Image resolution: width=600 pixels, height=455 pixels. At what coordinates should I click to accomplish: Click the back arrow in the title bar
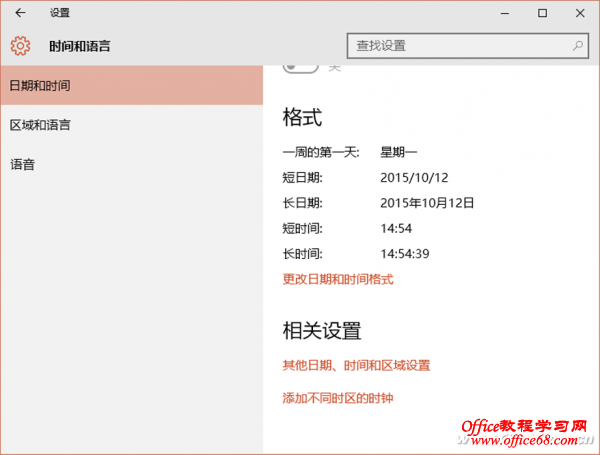point(20,13)
